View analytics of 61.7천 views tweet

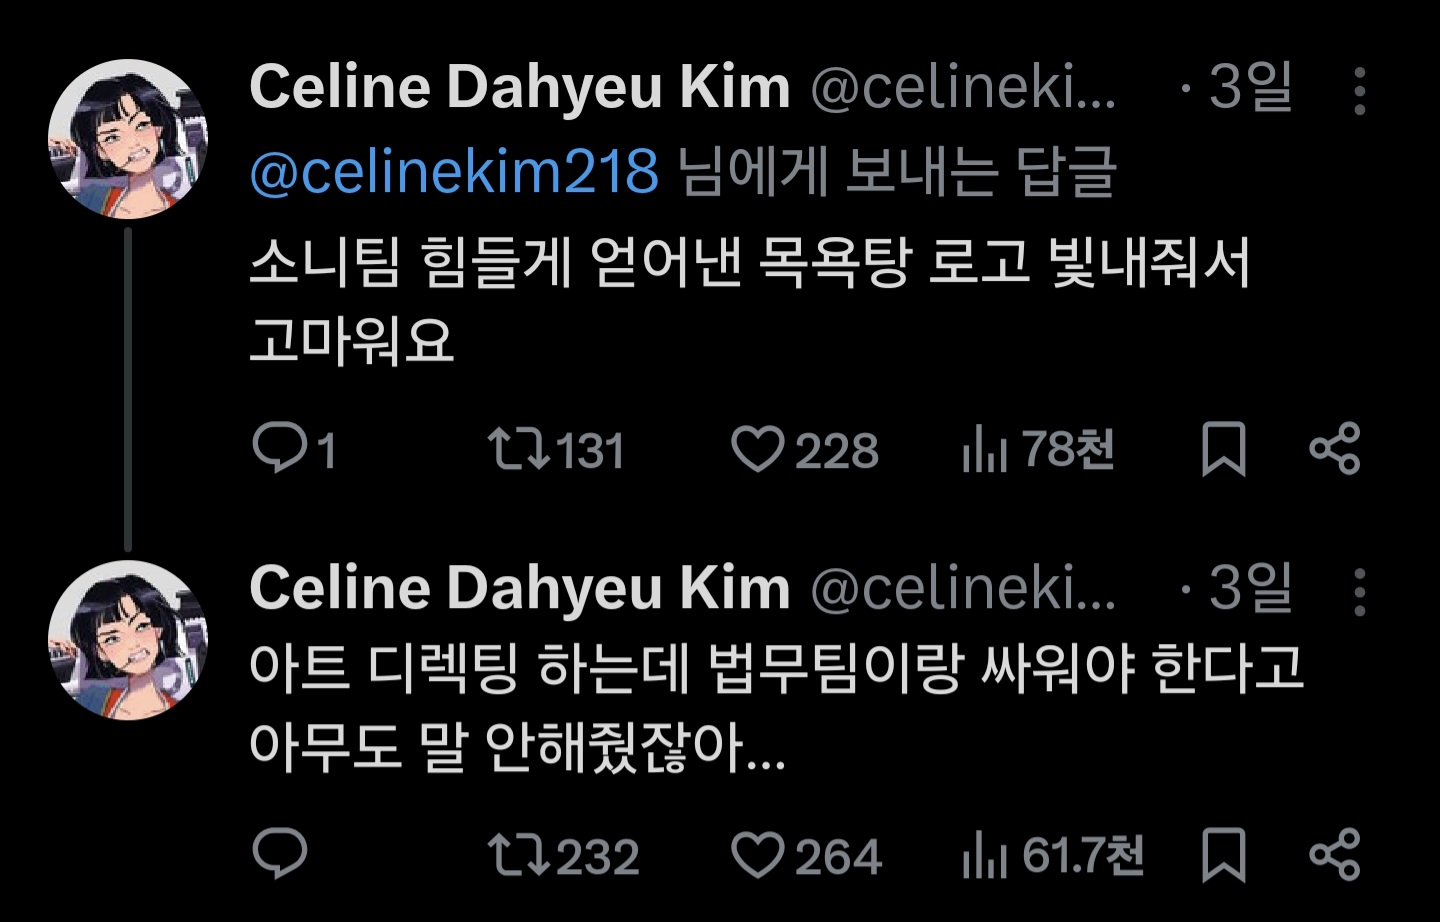point(985,857)
